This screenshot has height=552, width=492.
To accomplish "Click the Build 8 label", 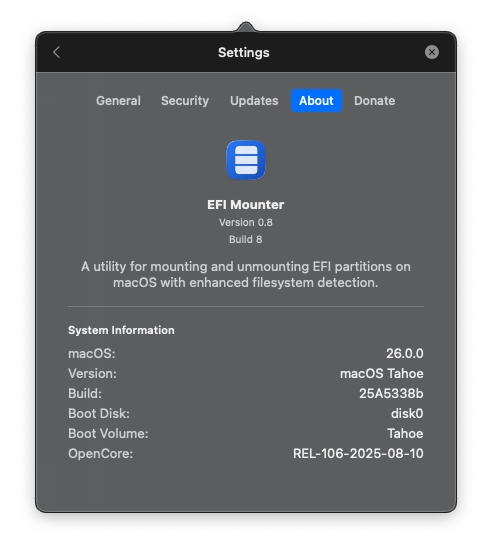I will [246, 239].
